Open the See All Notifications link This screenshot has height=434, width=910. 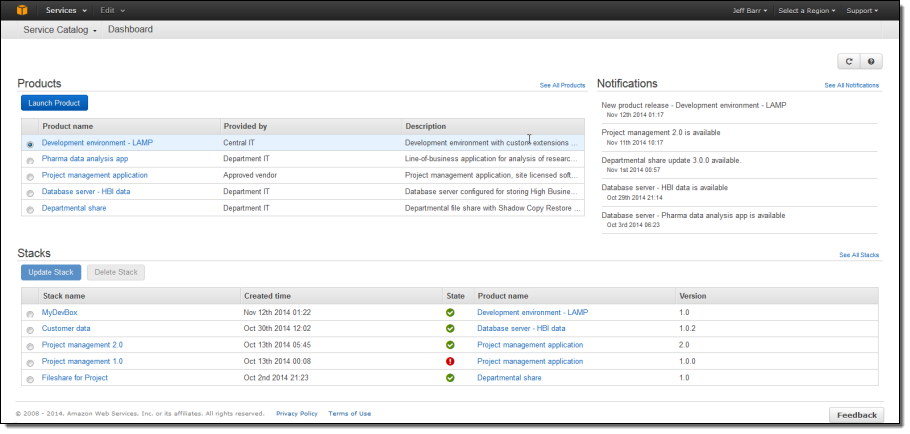[x=851, y=86]
